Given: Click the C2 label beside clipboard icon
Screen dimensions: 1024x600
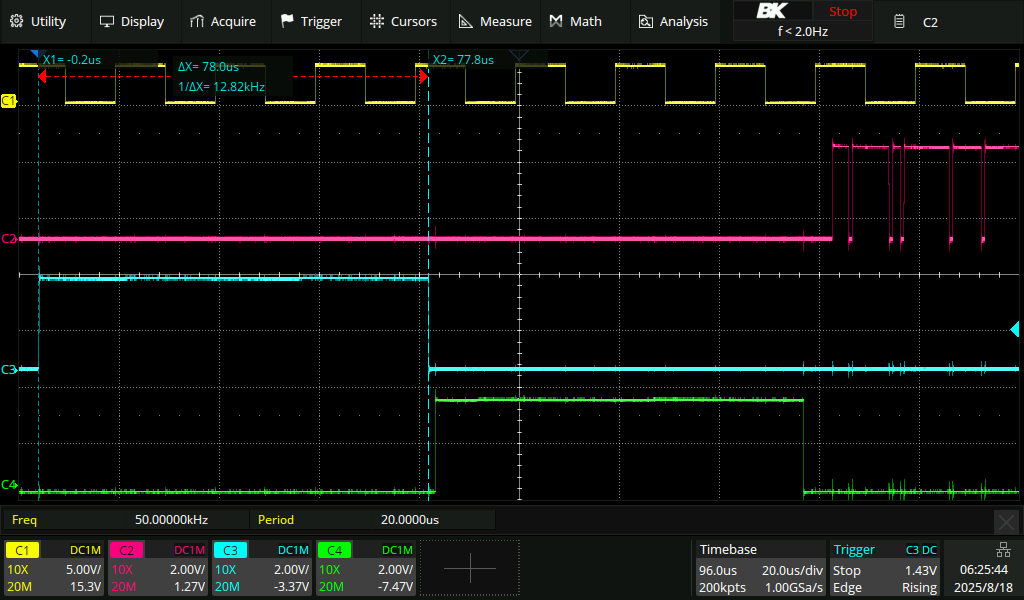Looking at the screenshot, I should coord(930,22).
